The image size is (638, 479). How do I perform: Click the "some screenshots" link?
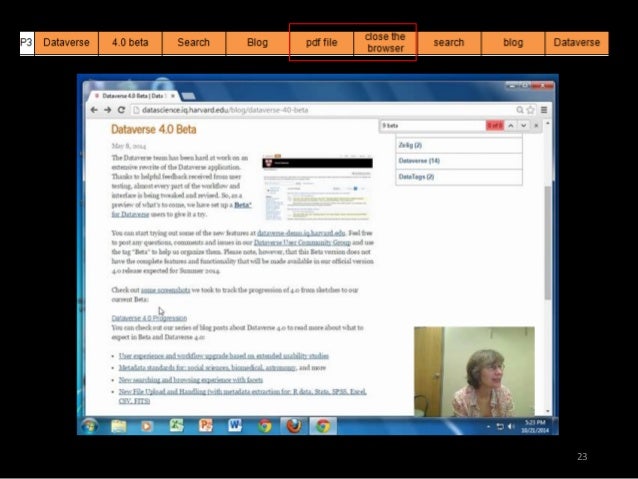(165, 290)
